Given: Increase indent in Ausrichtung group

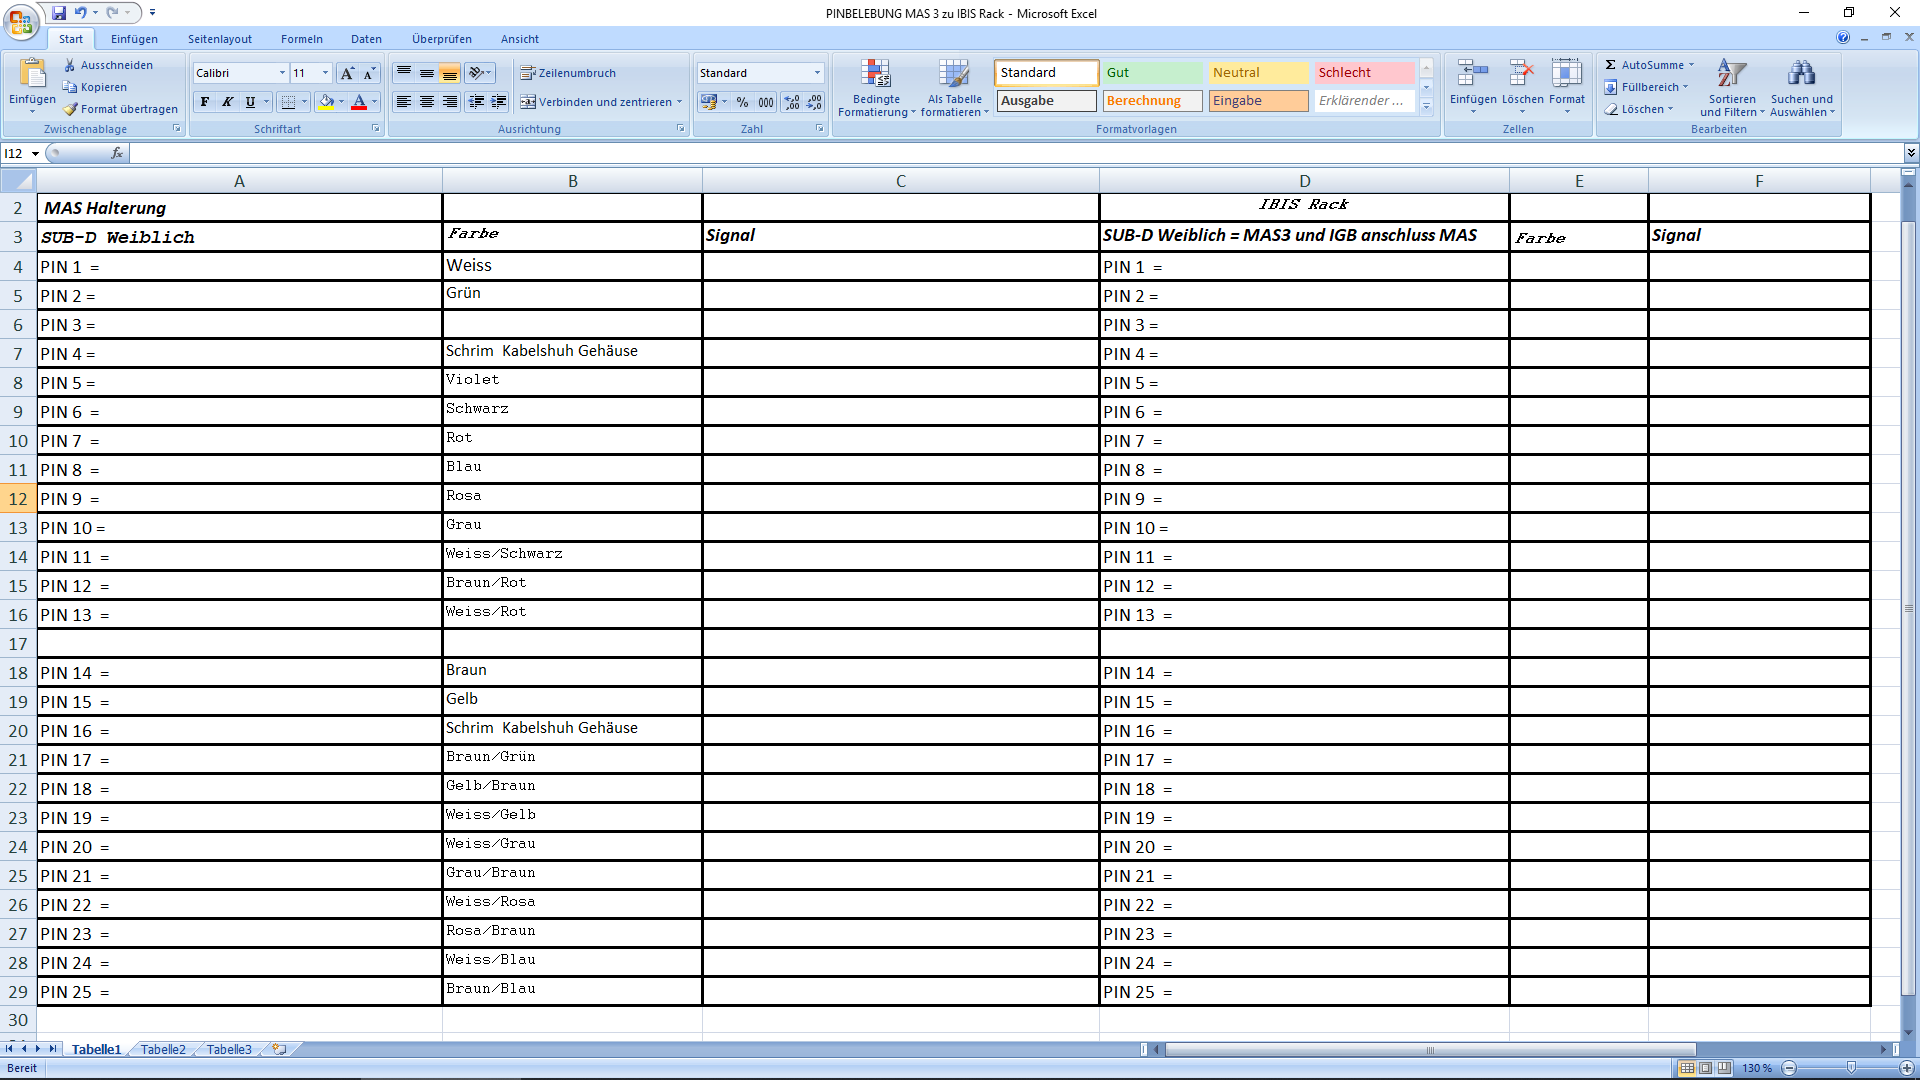Looking at the screenshot, I should [498, 102].
